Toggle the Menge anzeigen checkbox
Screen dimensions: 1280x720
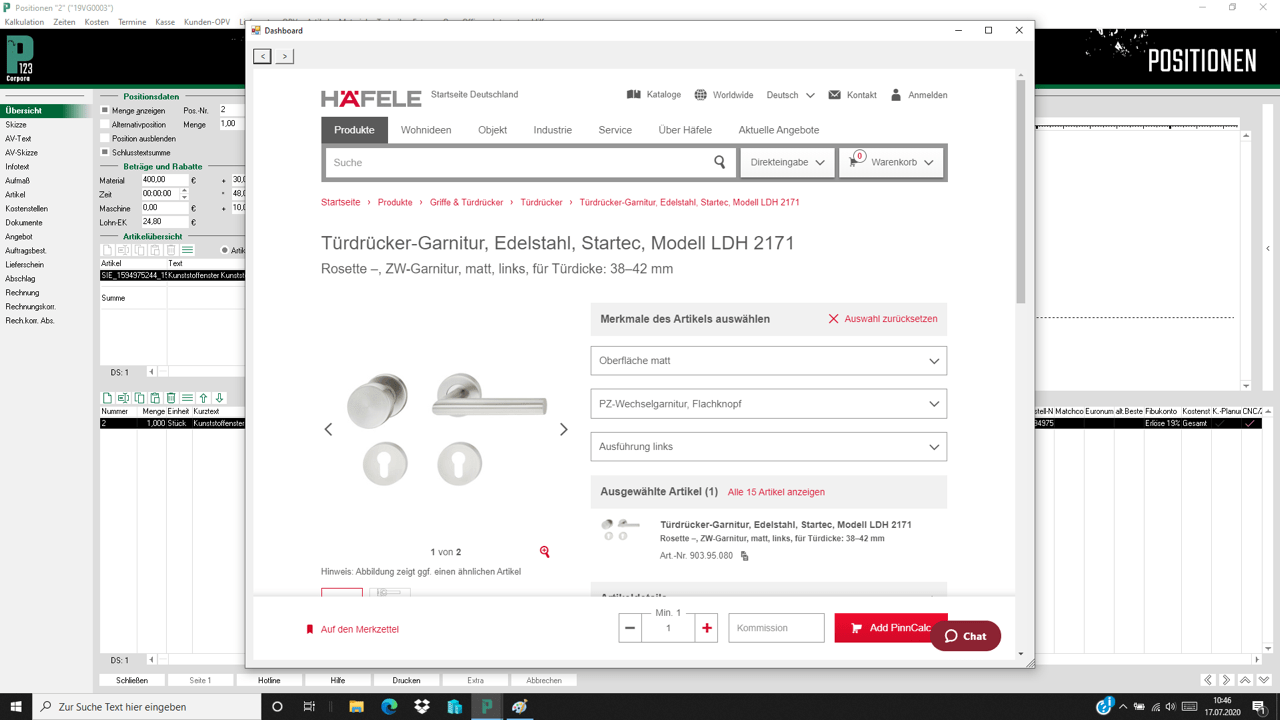[105, 110]
